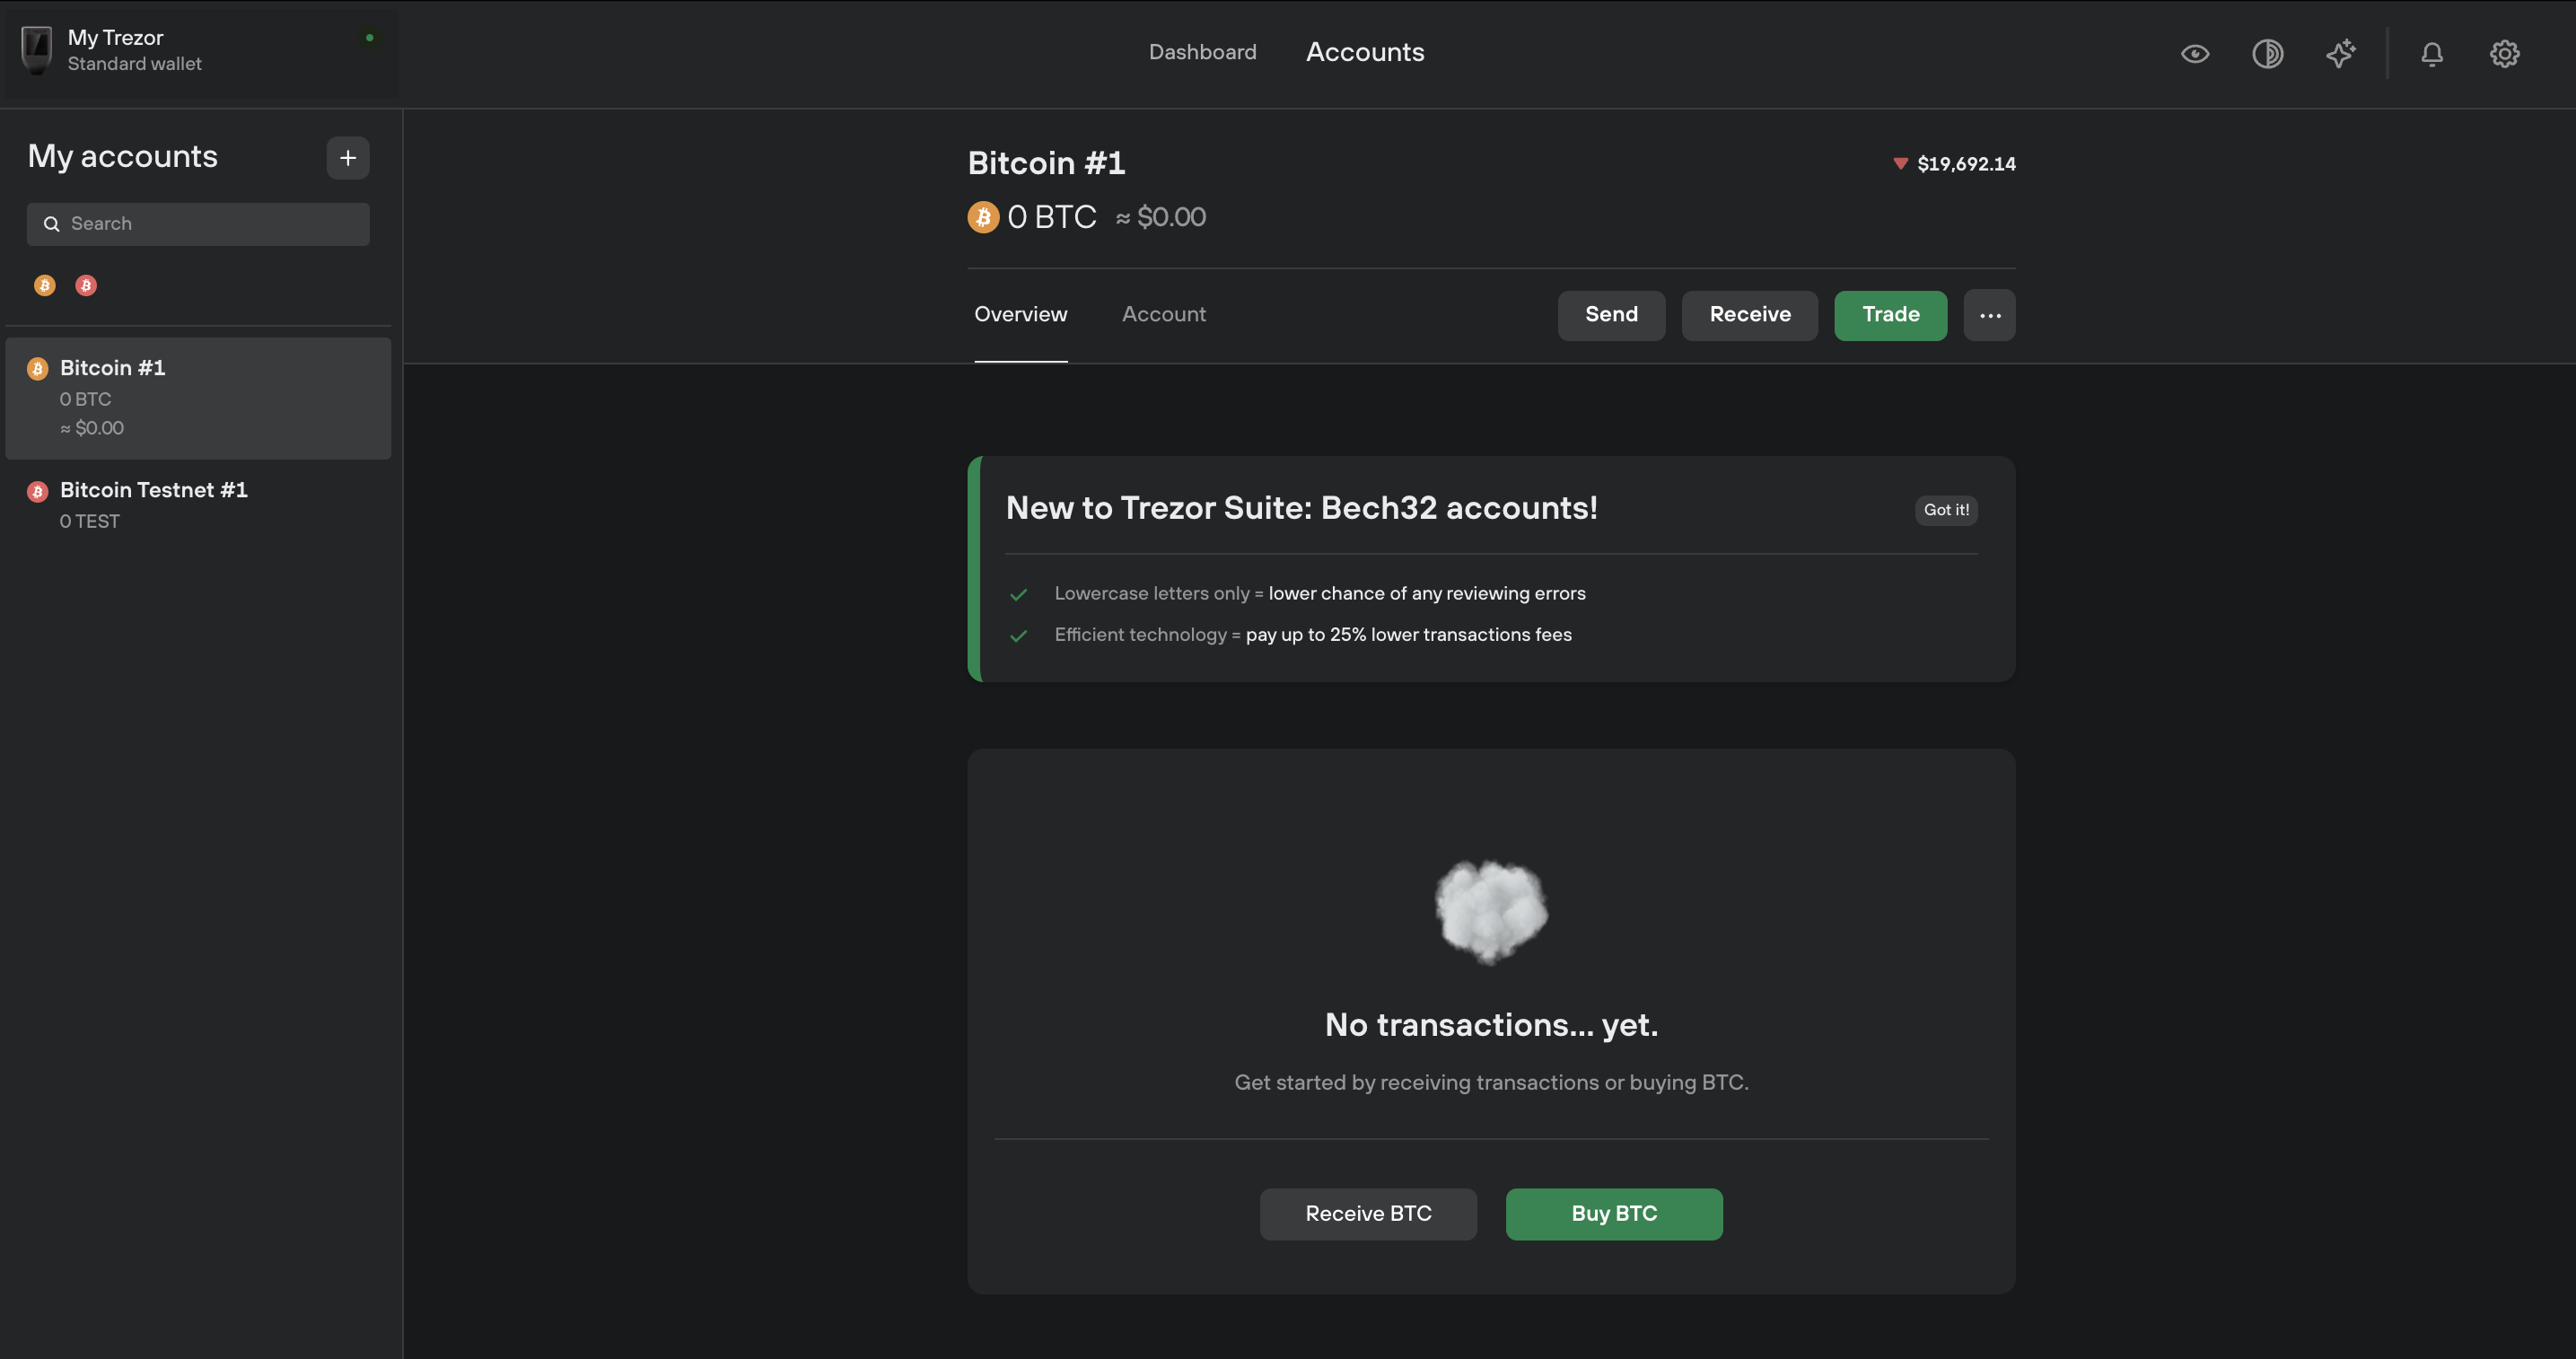
Task: Switch to the Account tab
Action: click(1163, 314)
